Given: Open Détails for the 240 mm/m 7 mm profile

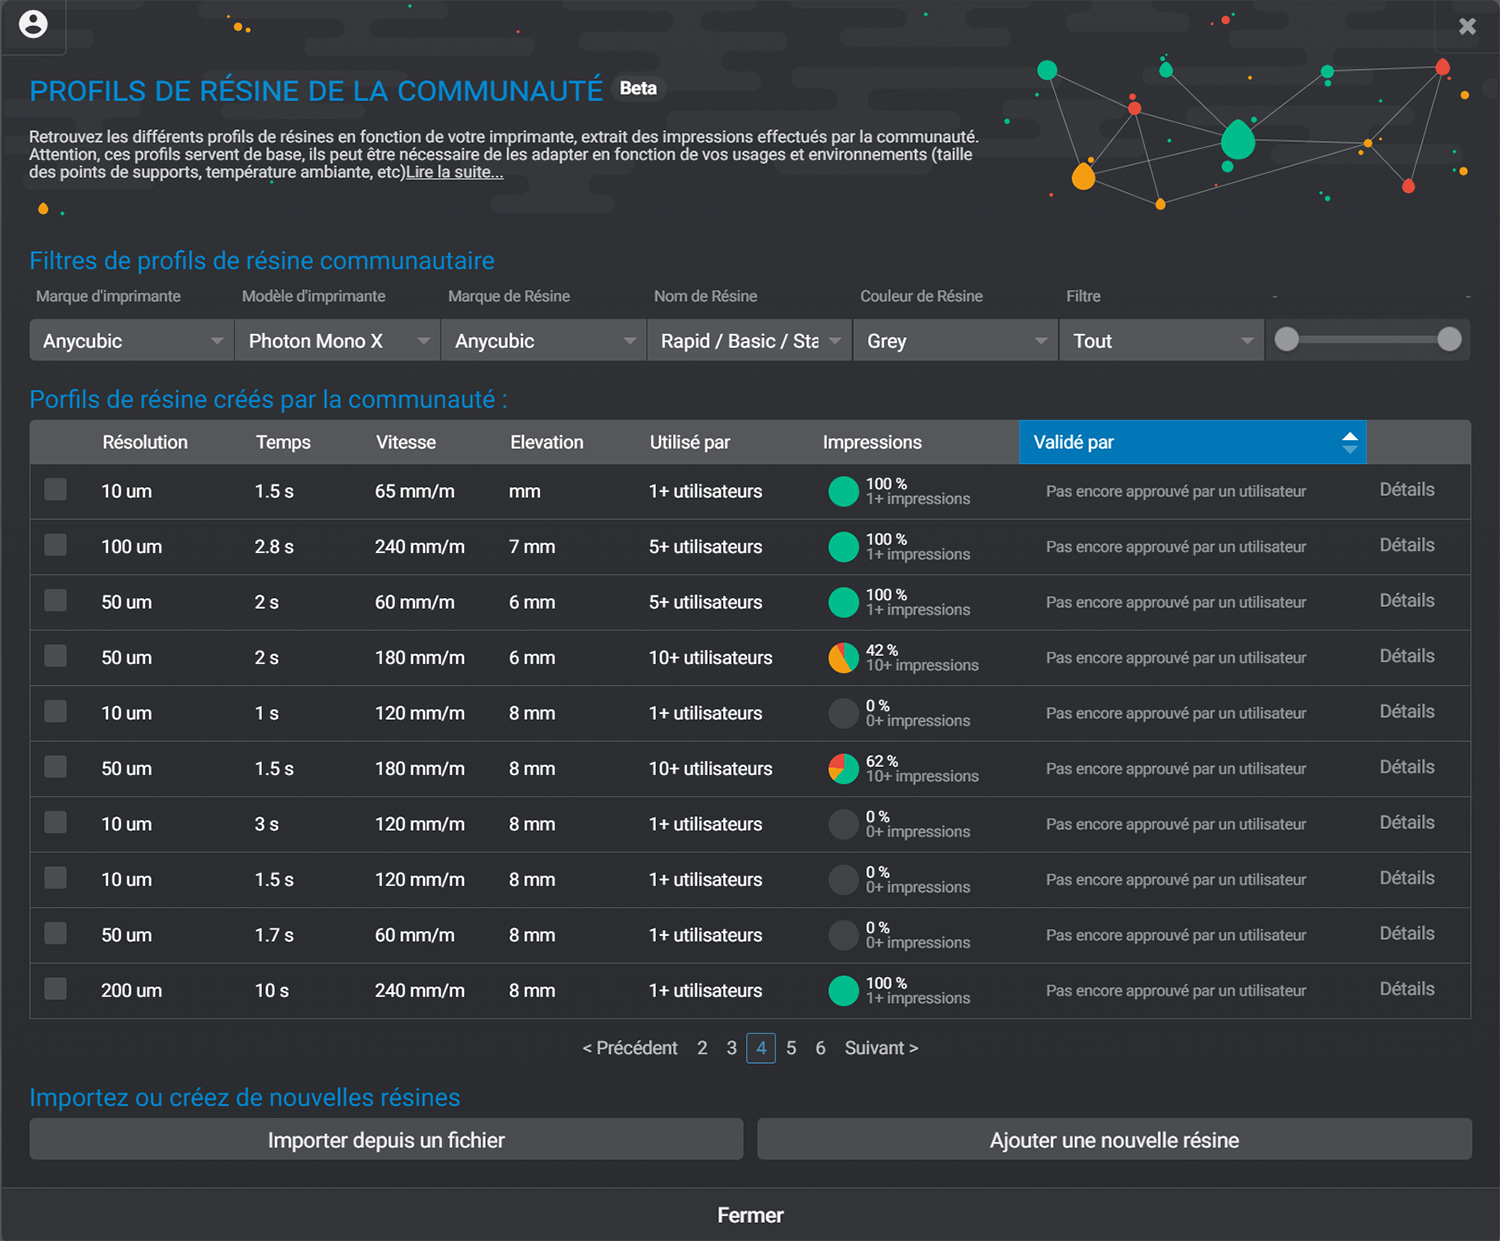Looking at the screenshot, I should (x=1407, y=545).
